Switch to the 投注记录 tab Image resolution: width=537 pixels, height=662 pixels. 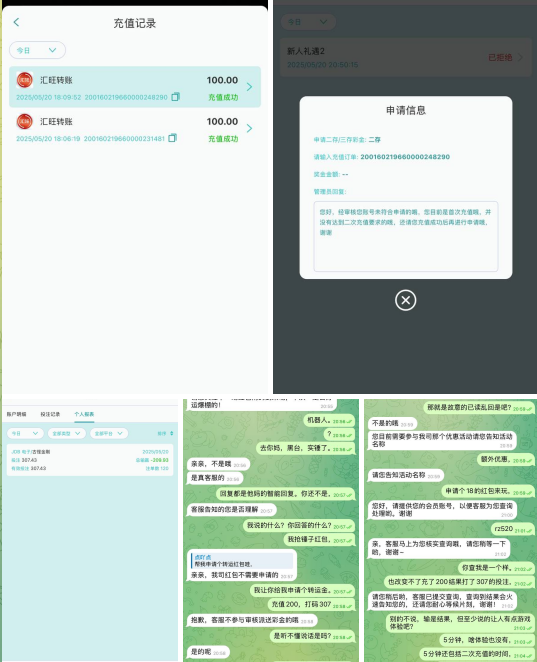pyautogui.click(x=50, y=414)
